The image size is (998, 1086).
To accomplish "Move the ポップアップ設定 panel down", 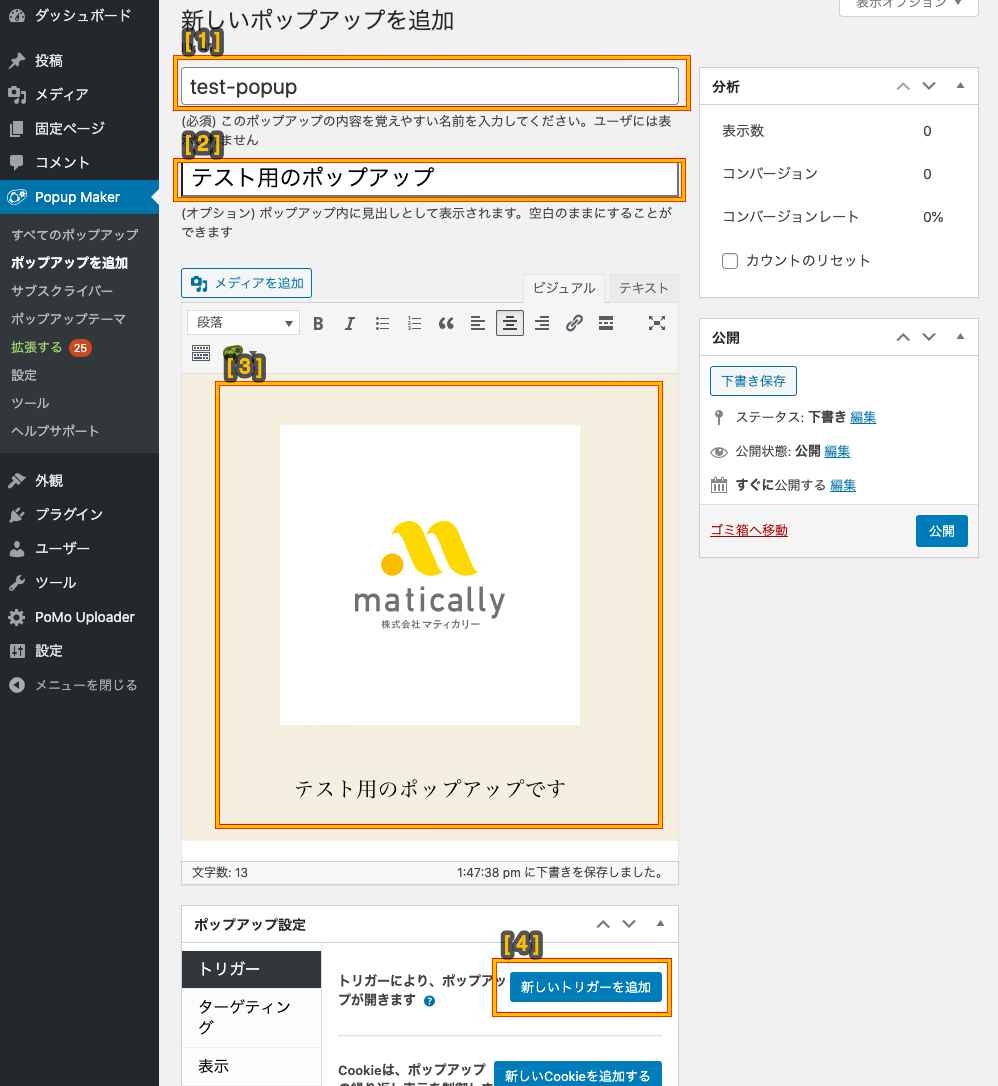I will (x=629, y=924).
